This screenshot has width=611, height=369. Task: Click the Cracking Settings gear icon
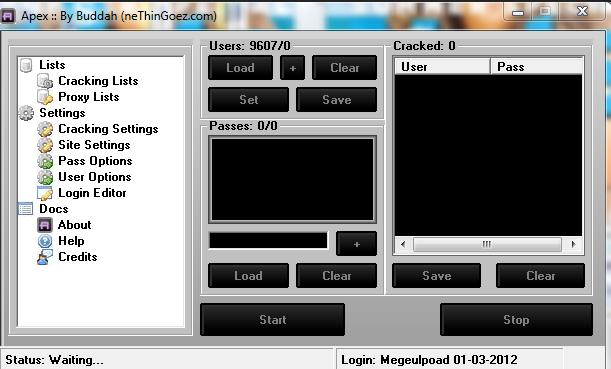point(45,129)
